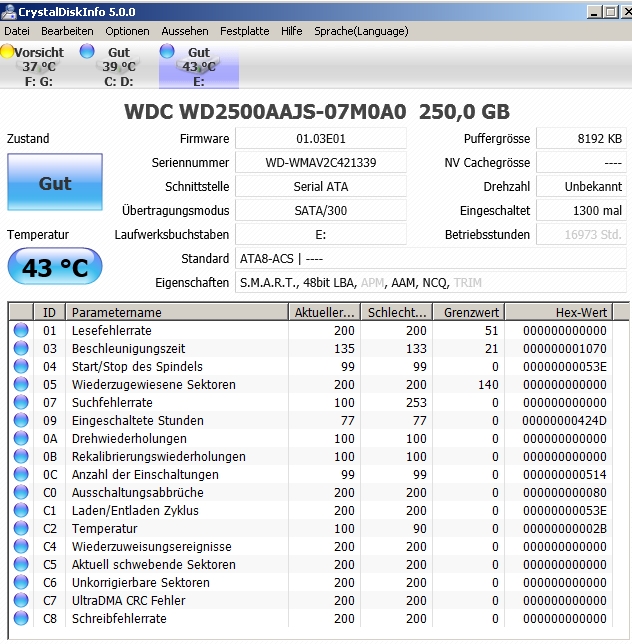The width and height of the screenshot is (632, 644).
Task: Click hex value 00000000424D
Action: (x=565, y=420)
